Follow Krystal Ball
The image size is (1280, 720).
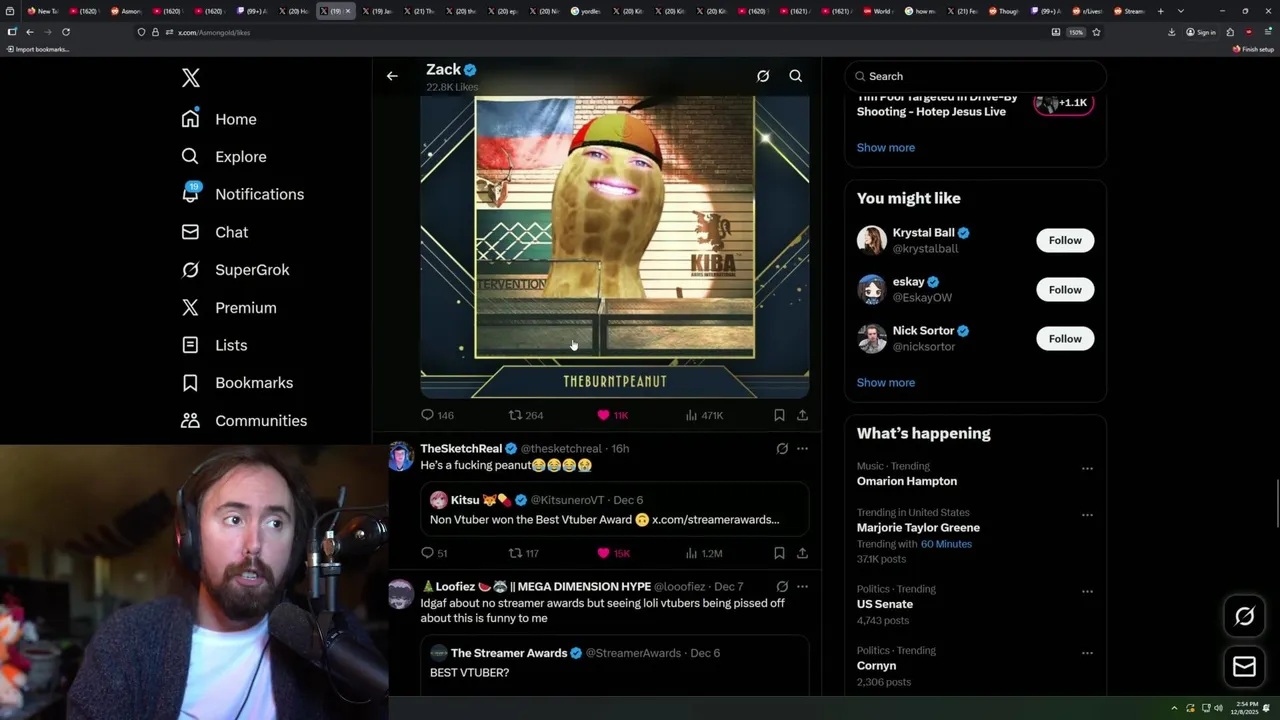coord(1065,240)
